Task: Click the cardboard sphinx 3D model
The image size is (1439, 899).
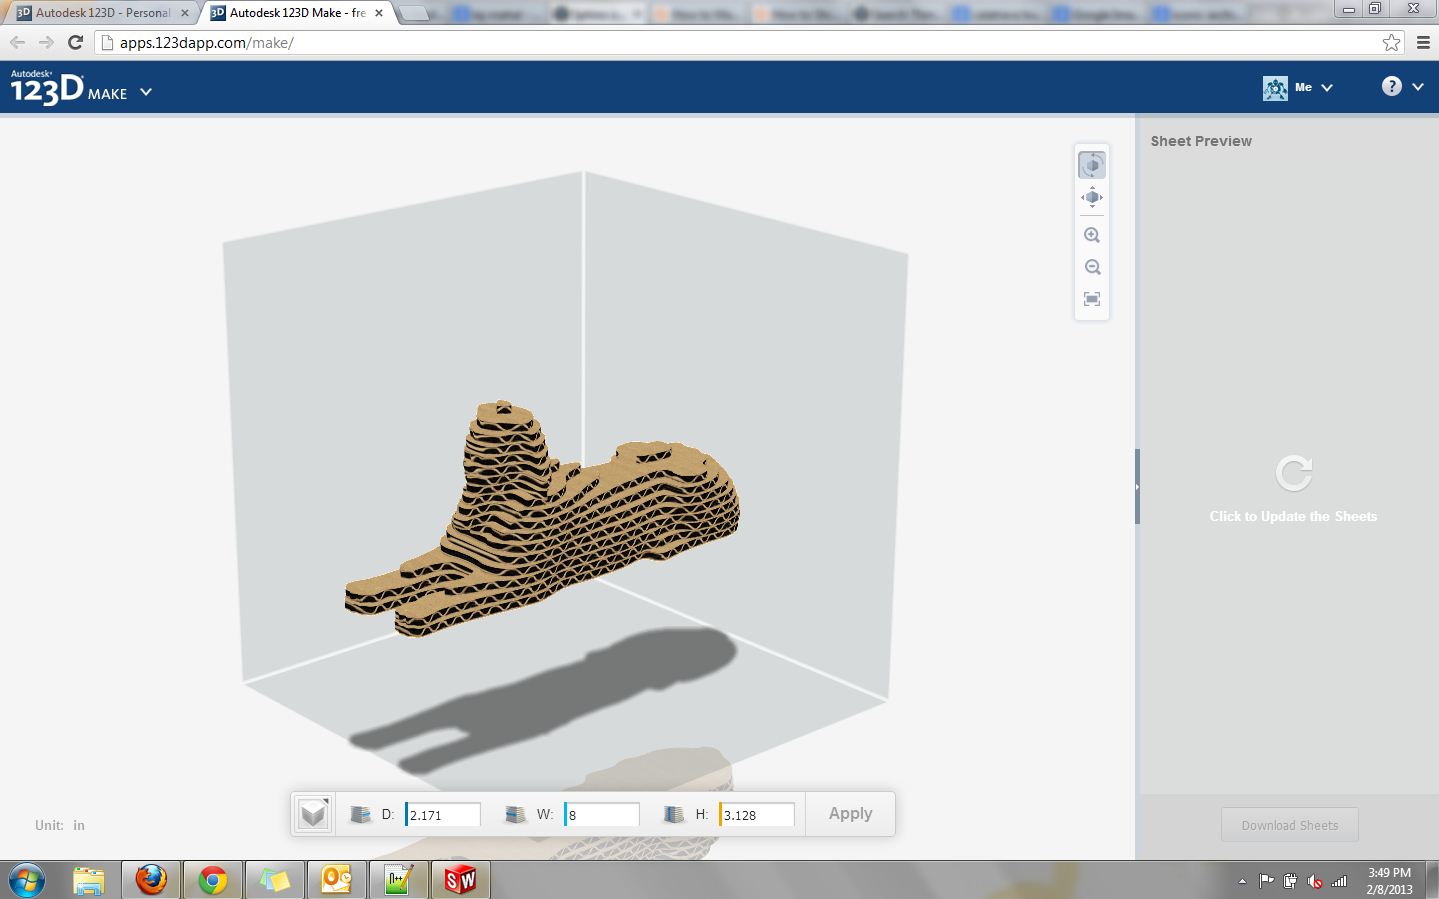Action: (543, 520)
